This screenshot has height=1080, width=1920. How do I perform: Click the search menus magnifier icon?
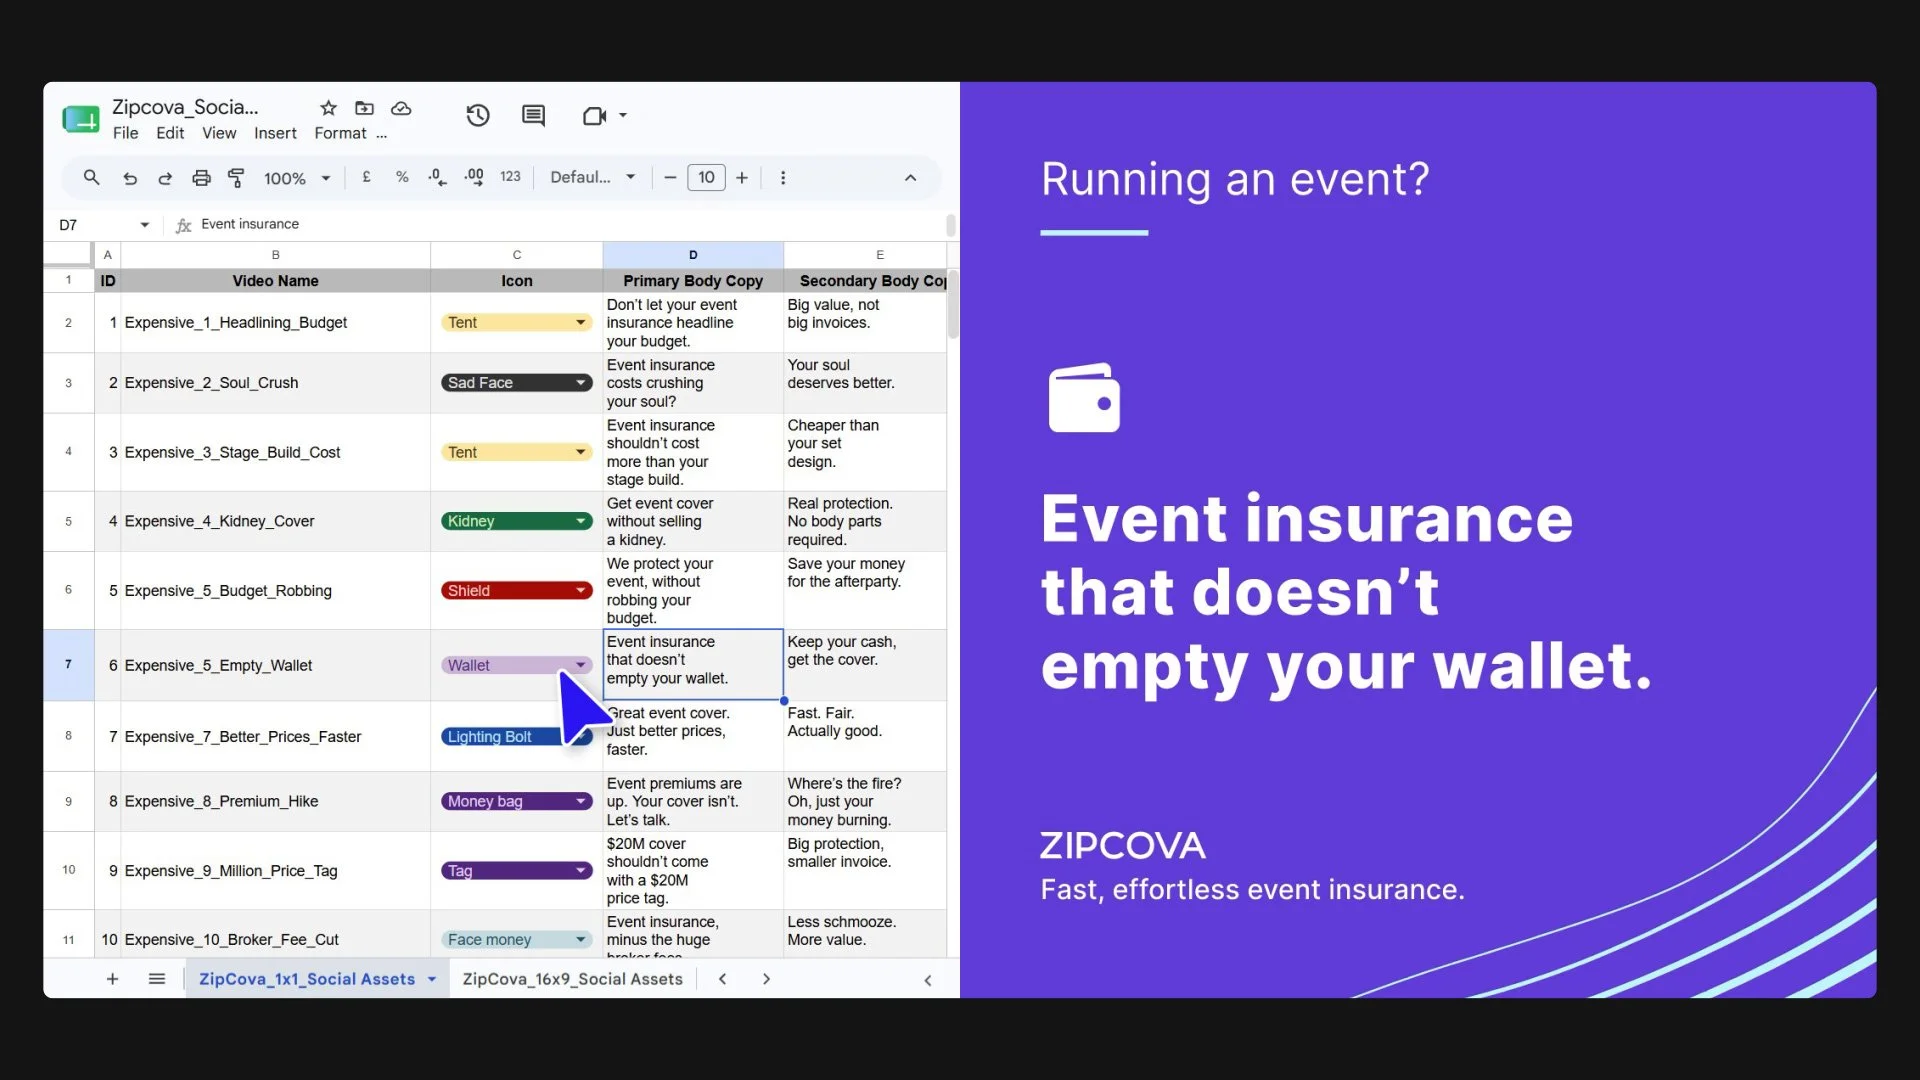tap(91, 177)
